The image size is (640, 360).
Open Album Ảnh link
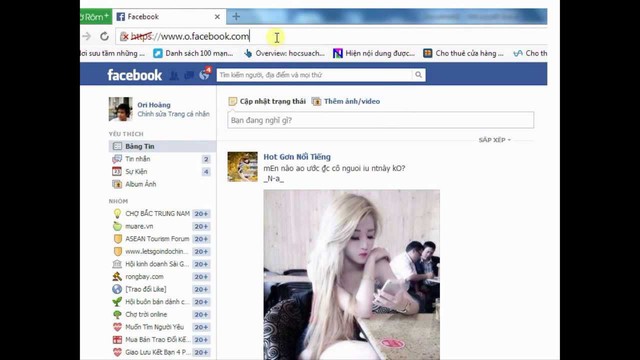point(141,184)
